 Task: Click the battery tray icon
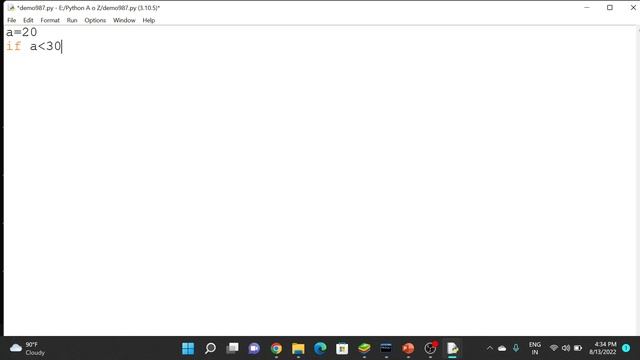pyautogui.click(x=578, y=348)
